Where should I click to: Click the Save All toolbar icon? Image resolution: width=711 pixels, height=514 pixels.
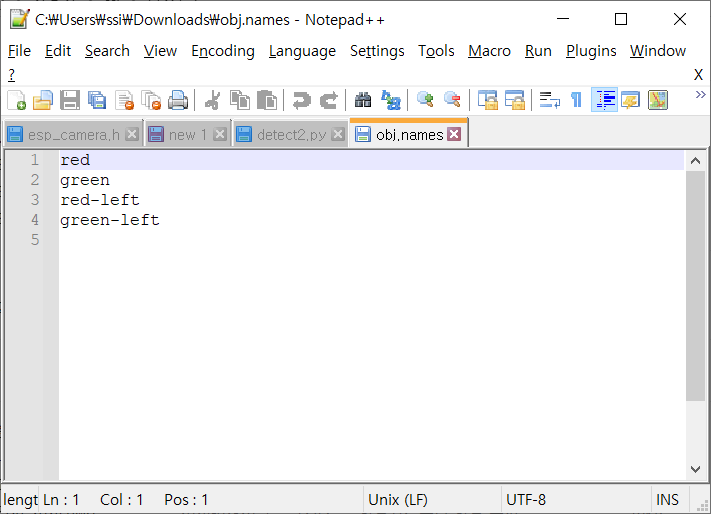[x=97, y=100]
